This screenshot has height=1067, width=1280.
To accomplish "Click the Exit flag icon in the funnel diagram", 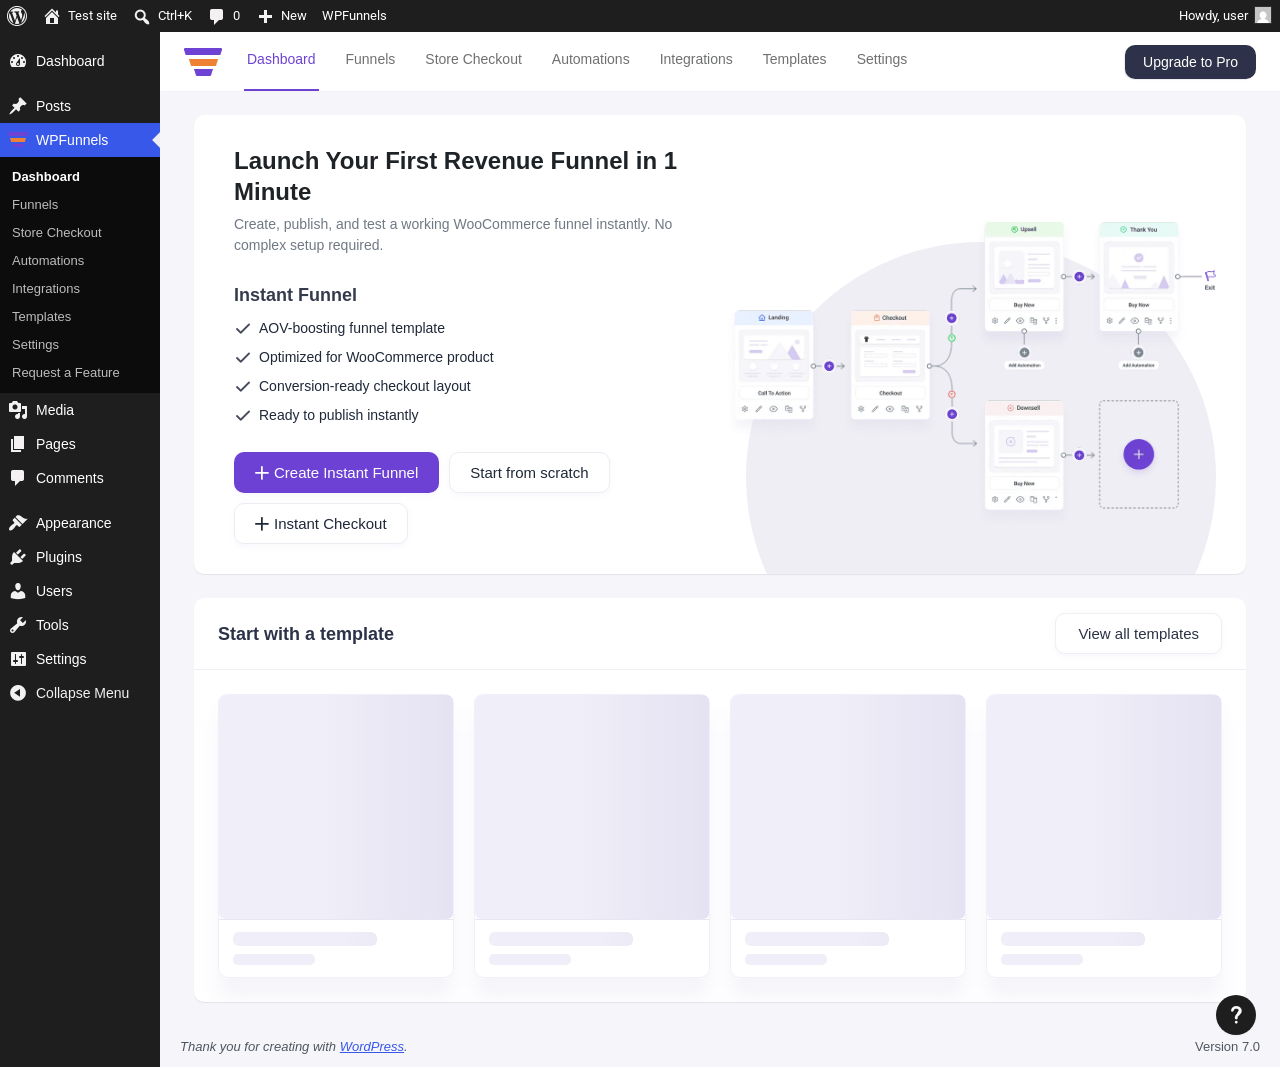I will [1210, 276].
